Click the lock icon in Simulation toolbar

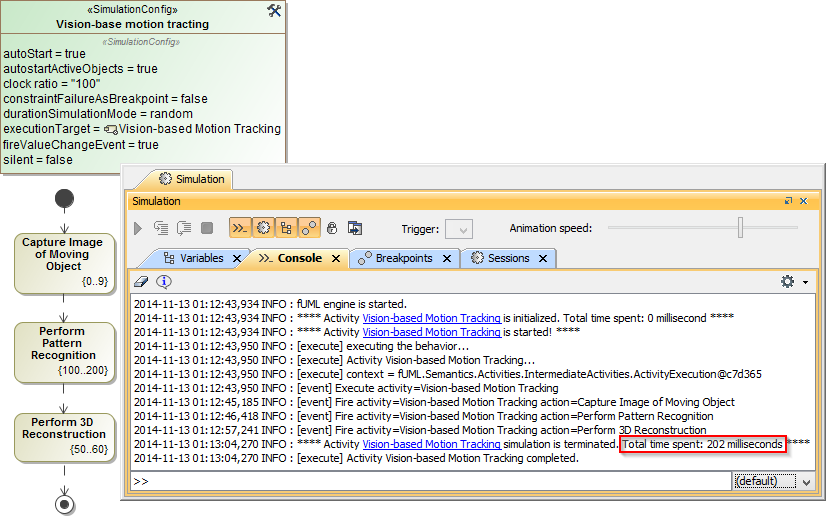[332, 229]
